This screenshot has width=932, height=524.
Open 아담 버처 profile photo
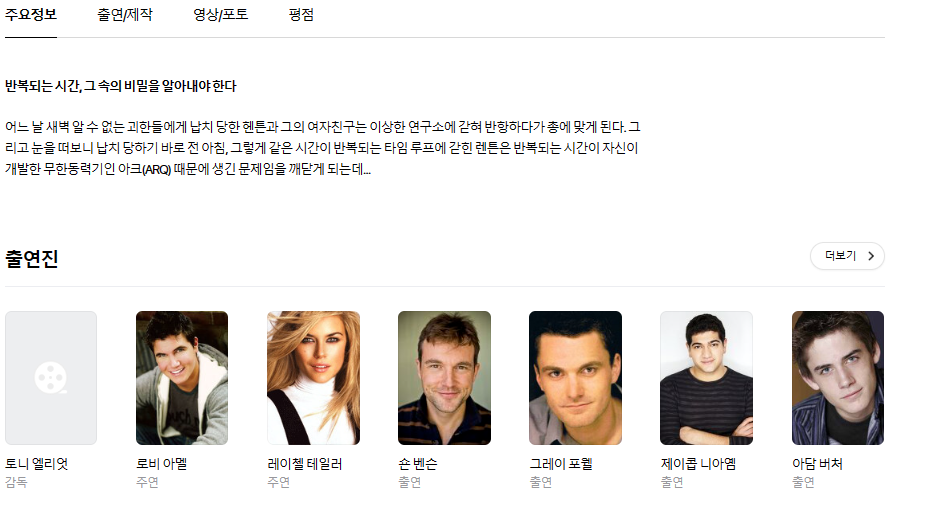837,378
